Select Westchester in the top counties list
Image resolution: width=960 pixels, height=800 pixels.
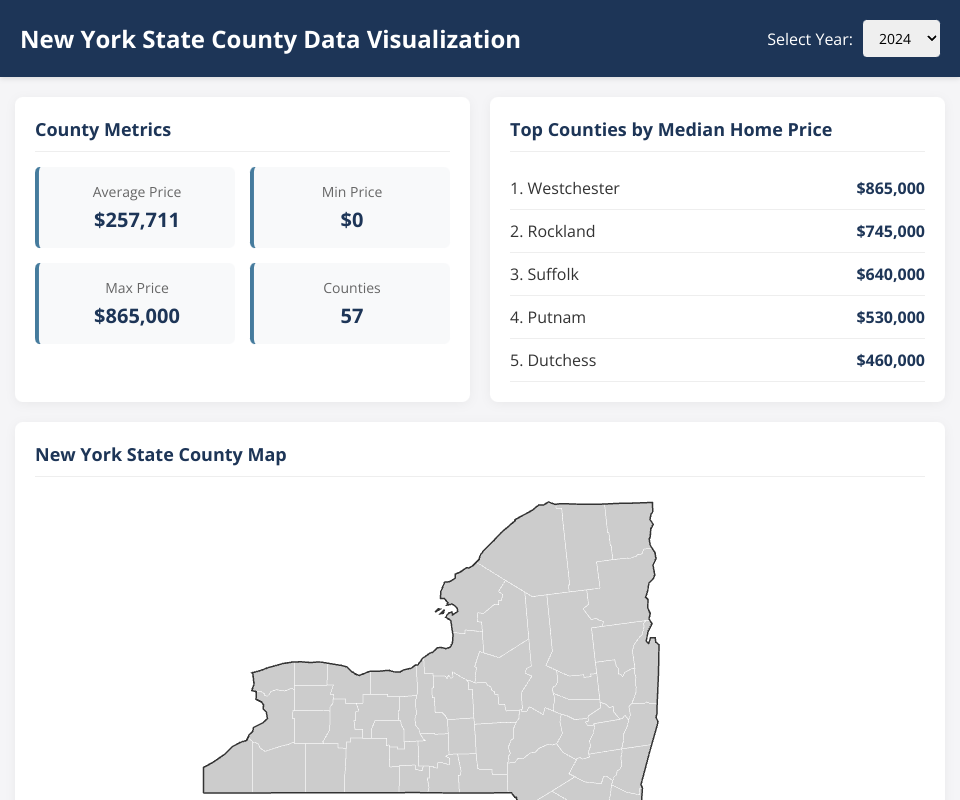tap(573, 188)
